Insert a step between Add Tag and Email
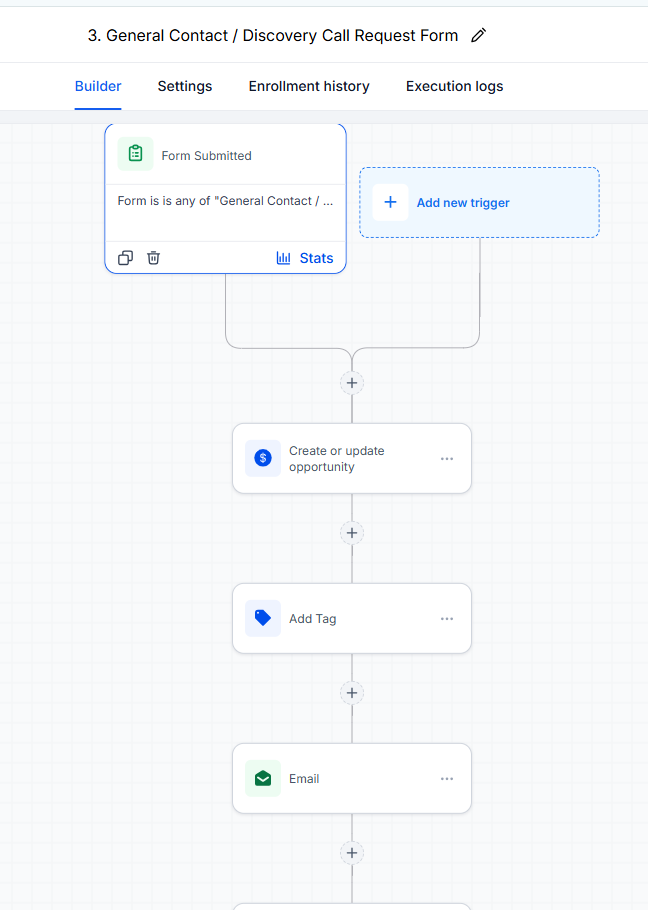The height and width of the screenshot is (910, 648). point(352,693)
